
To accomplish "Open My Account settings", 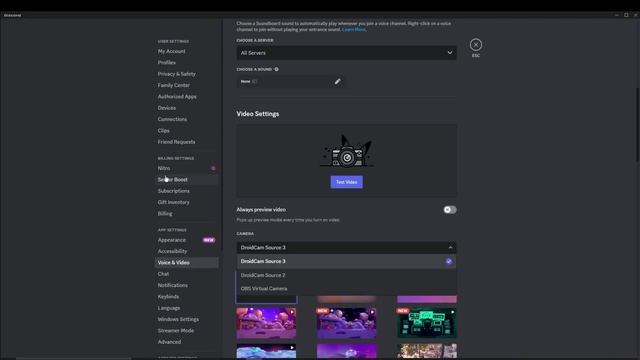I will tap(171, 51).
